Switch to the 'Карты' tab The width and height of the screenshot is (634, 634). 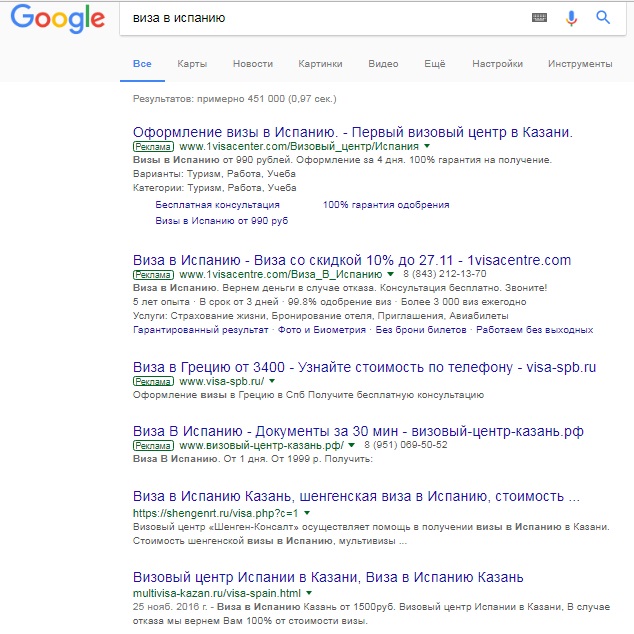pyautogui.click(x=192, y=64)
